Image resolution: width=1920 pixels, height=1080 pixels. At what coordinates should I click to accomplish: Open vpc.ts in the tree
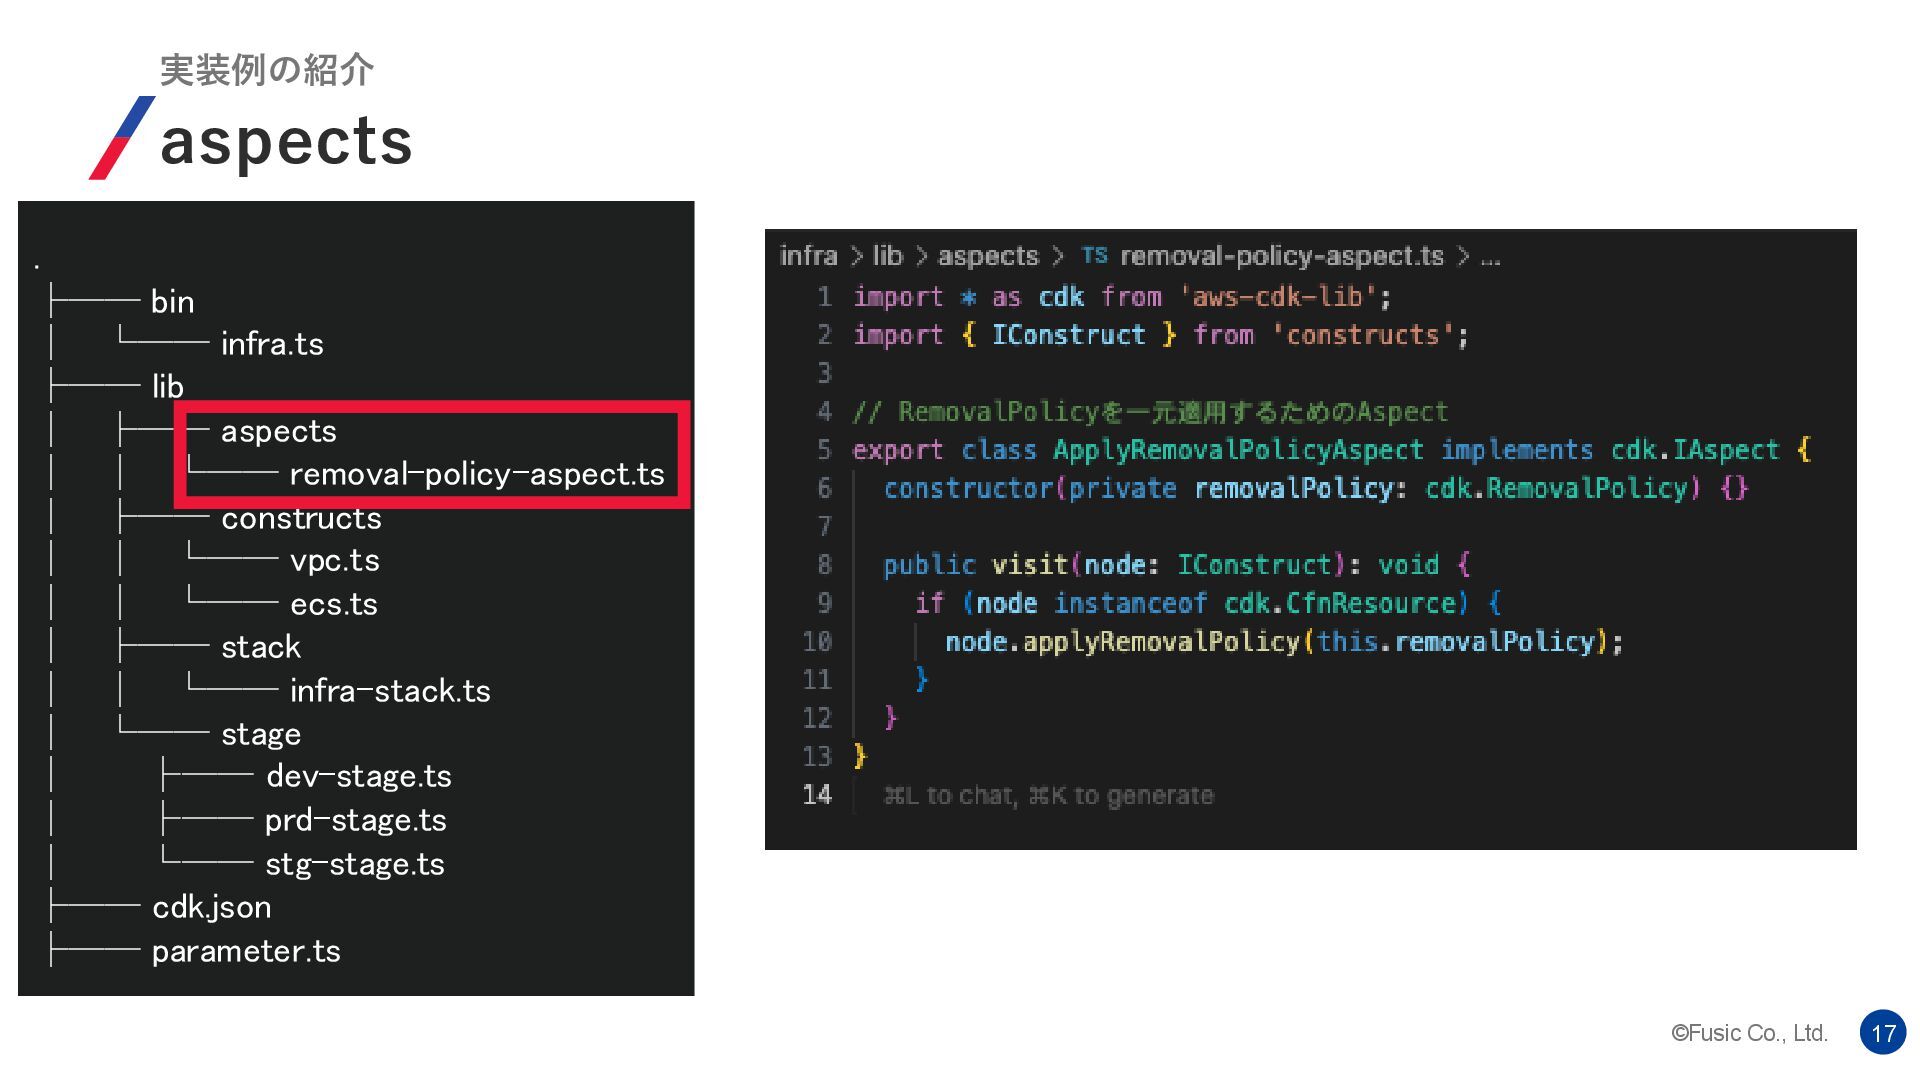pyautogui.click(x=334, y=561)
